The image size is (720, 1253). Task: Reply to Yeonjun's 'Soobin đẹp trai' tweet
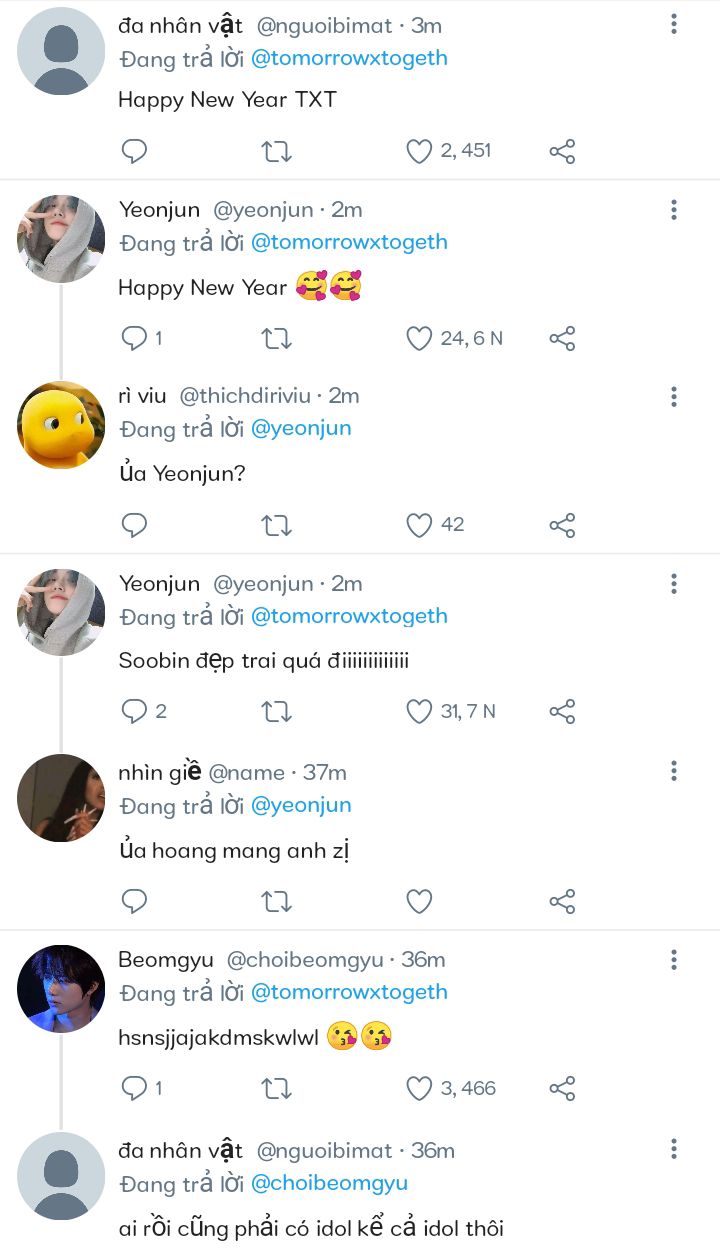[x=134, y=712]
